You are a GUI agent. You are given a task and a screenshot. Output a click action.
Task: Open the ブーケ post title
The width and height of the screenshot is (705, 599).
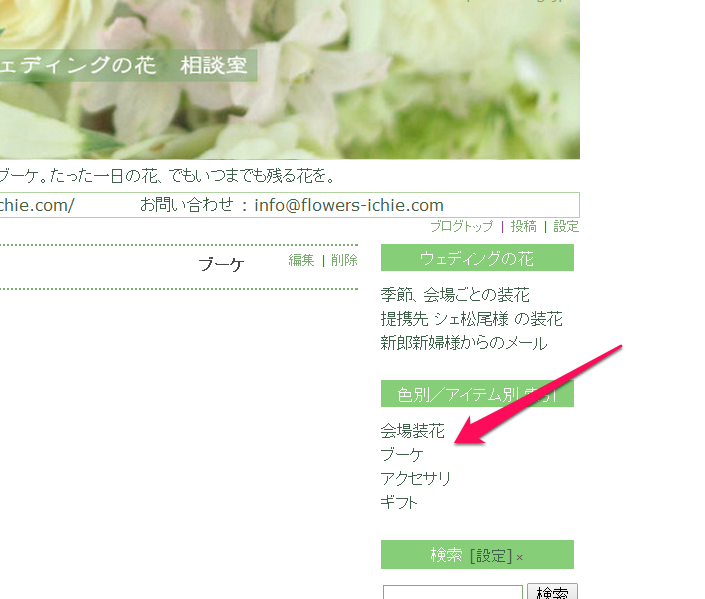220,265
